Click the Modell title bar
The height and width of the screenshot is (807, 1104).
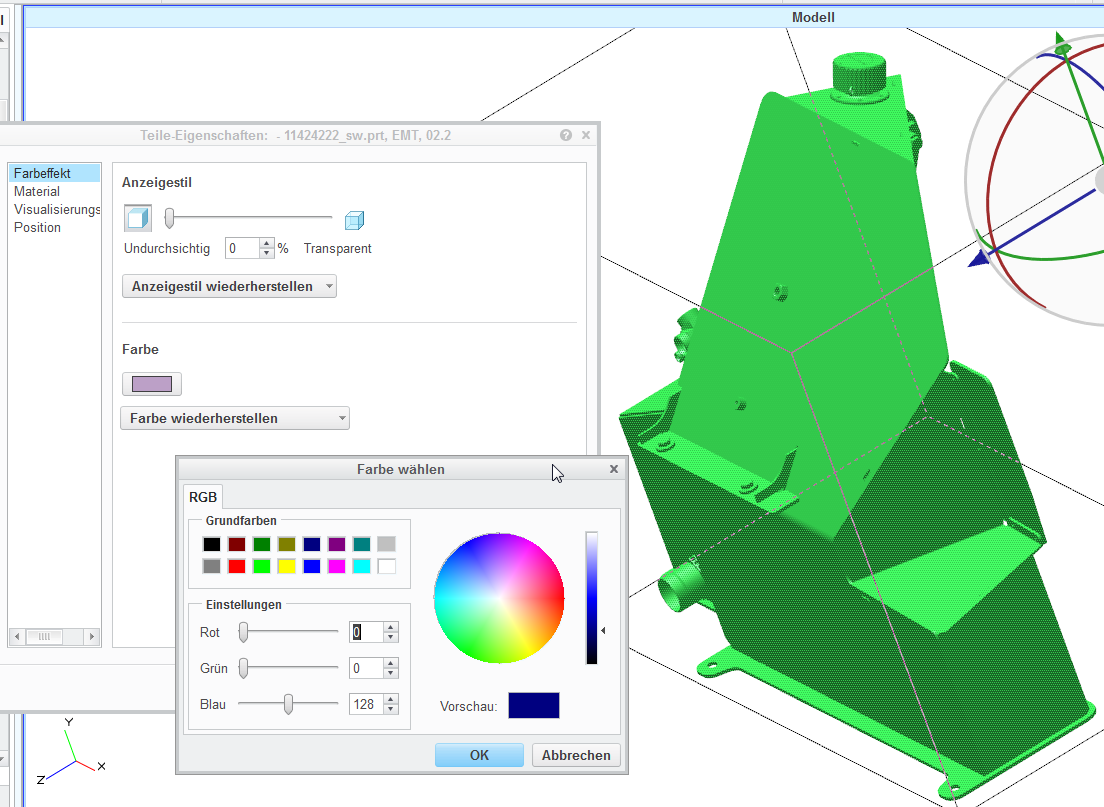point(563,17)
